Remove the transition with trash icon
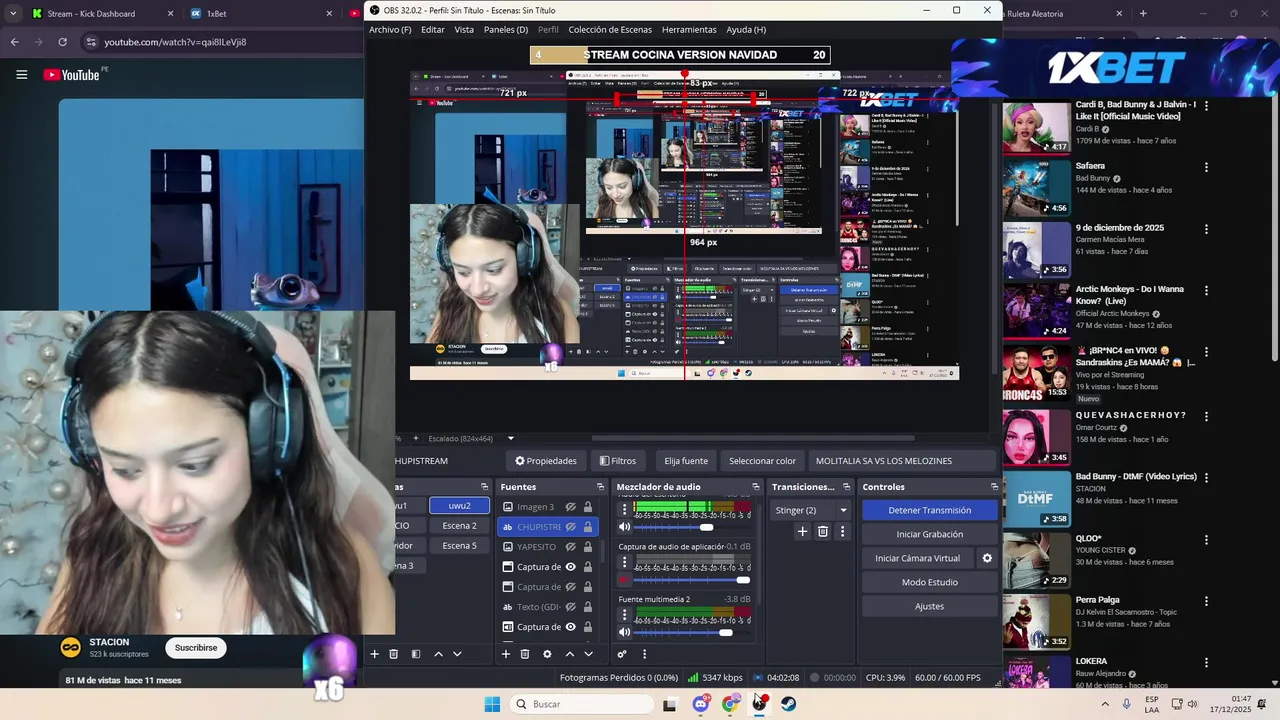The height and width of the screenshot is (720, 1280). click(823, 532)
